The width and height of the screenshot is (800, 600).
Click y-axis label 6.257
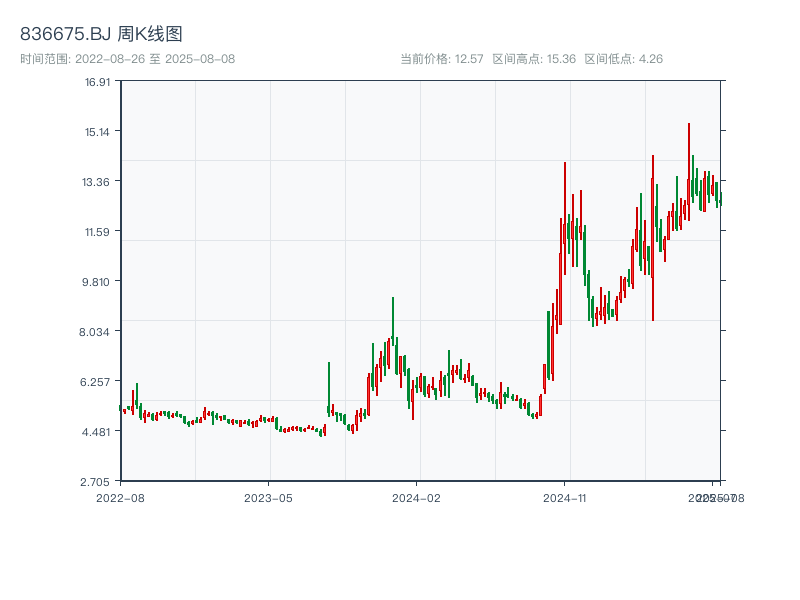coord(95,382)
